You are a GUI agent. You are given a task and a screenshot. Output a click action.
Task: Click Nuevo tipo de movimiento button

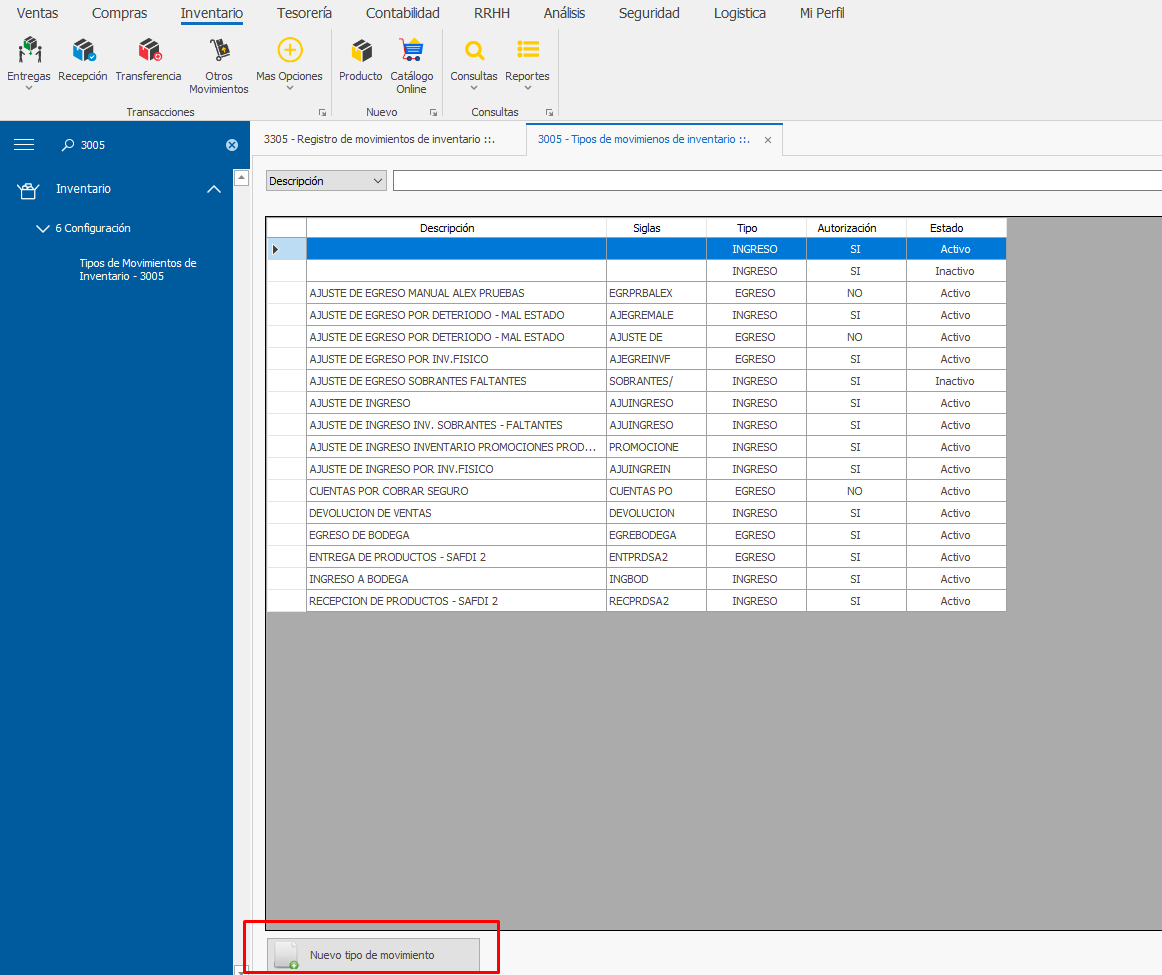(x=373, y=955)
